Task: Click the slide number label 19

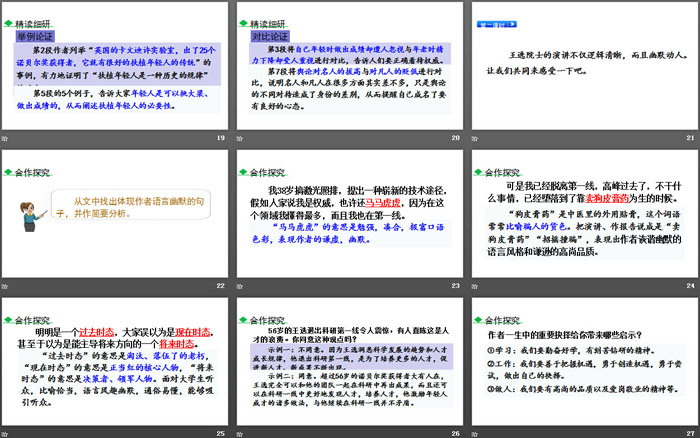Action: click(x=221, y=138)
